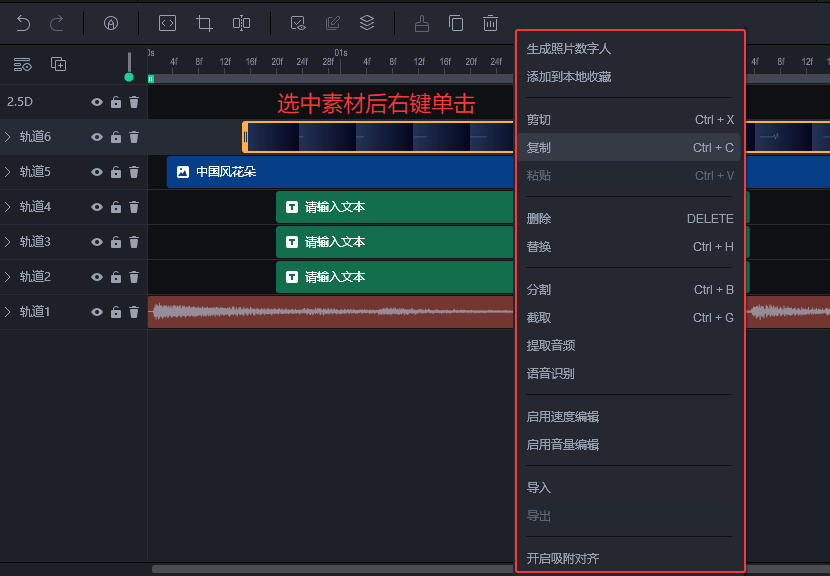Expand 轨道6 using its arrow
This screenshot has height=576, width=830.
(x=8, y=137)
